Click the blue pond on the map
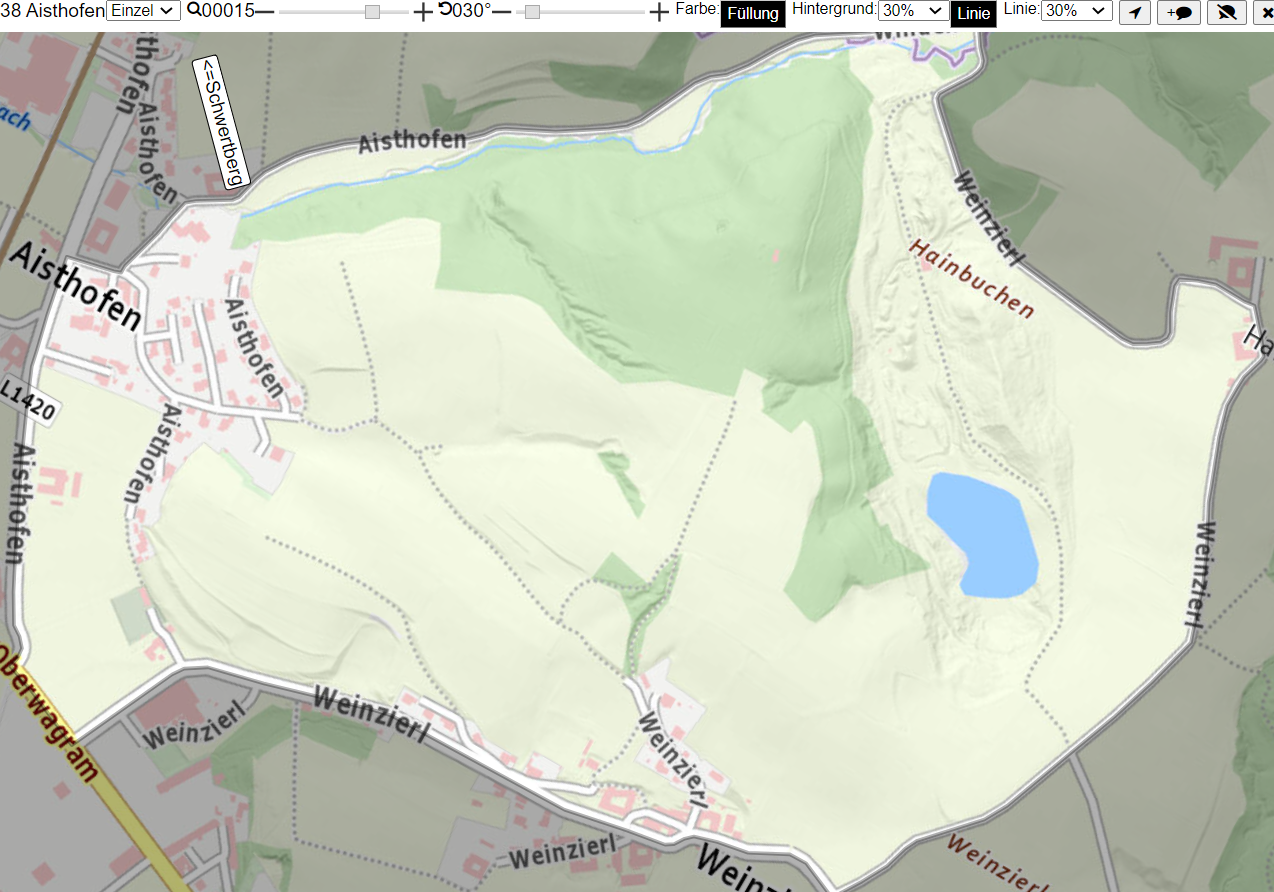 (x=982, y=535)
